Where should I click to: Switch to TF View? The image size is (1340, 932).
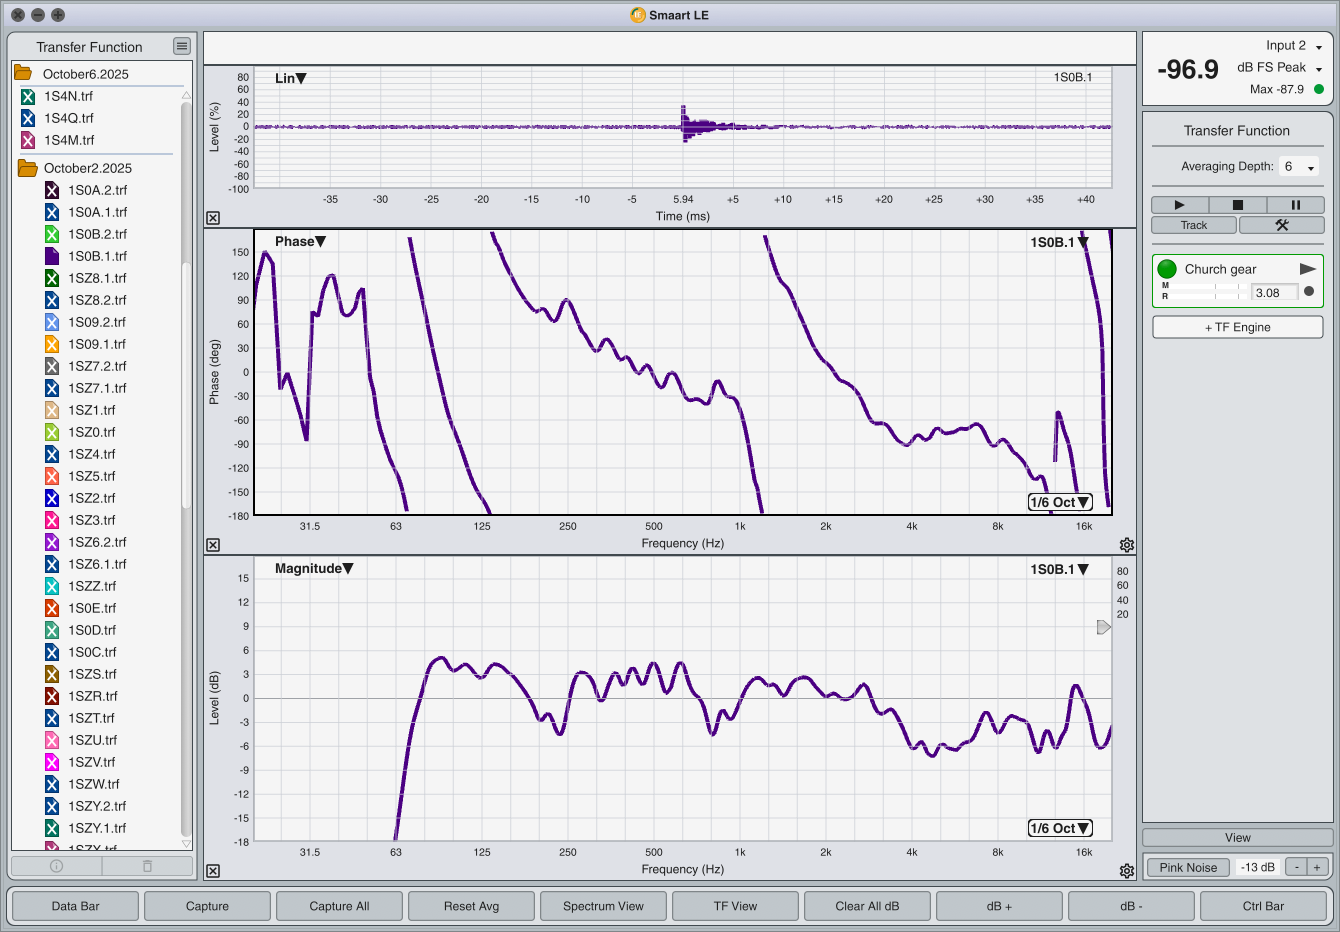click(735, 906)
